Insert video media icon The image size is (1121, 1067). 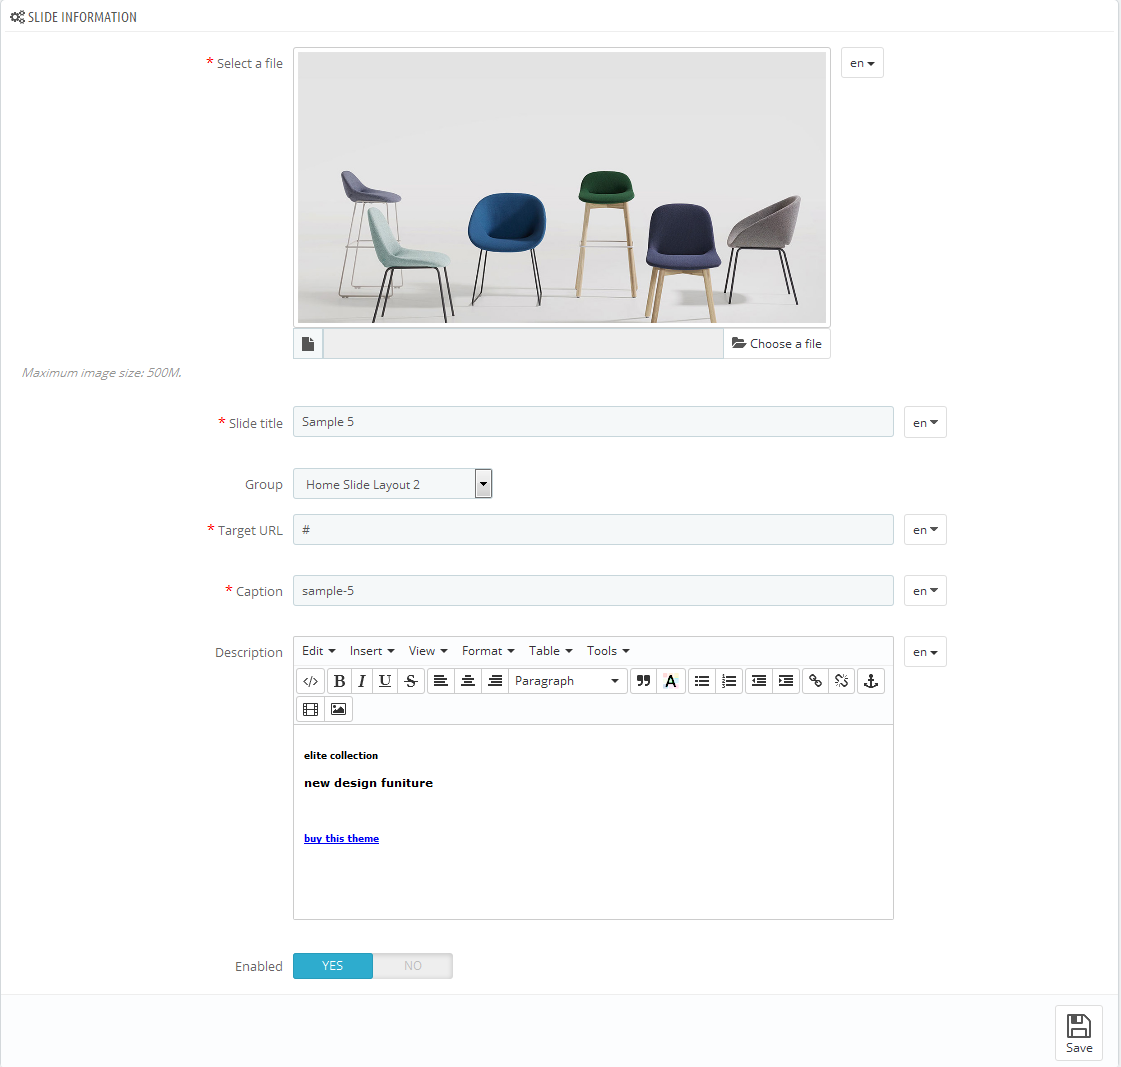[310, 709]
